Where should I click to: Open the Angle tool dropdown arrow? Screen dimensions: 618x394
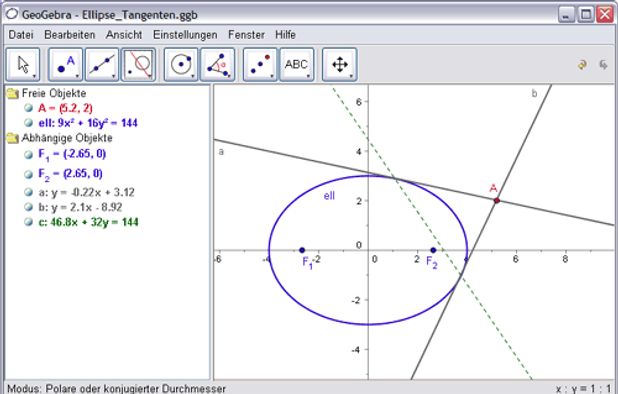click(229, 76)
